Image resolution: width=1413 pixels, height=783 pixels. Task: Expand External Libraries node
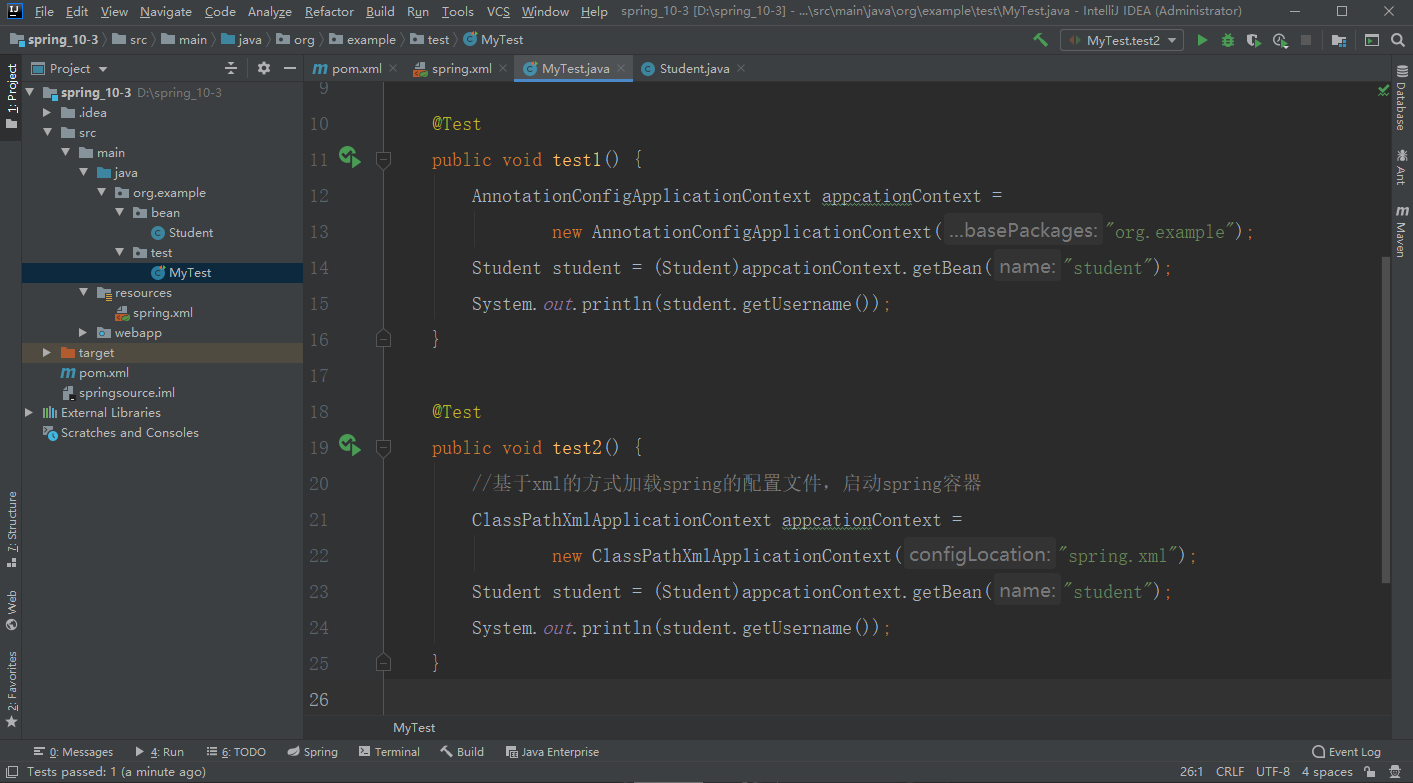click(29, 413)
